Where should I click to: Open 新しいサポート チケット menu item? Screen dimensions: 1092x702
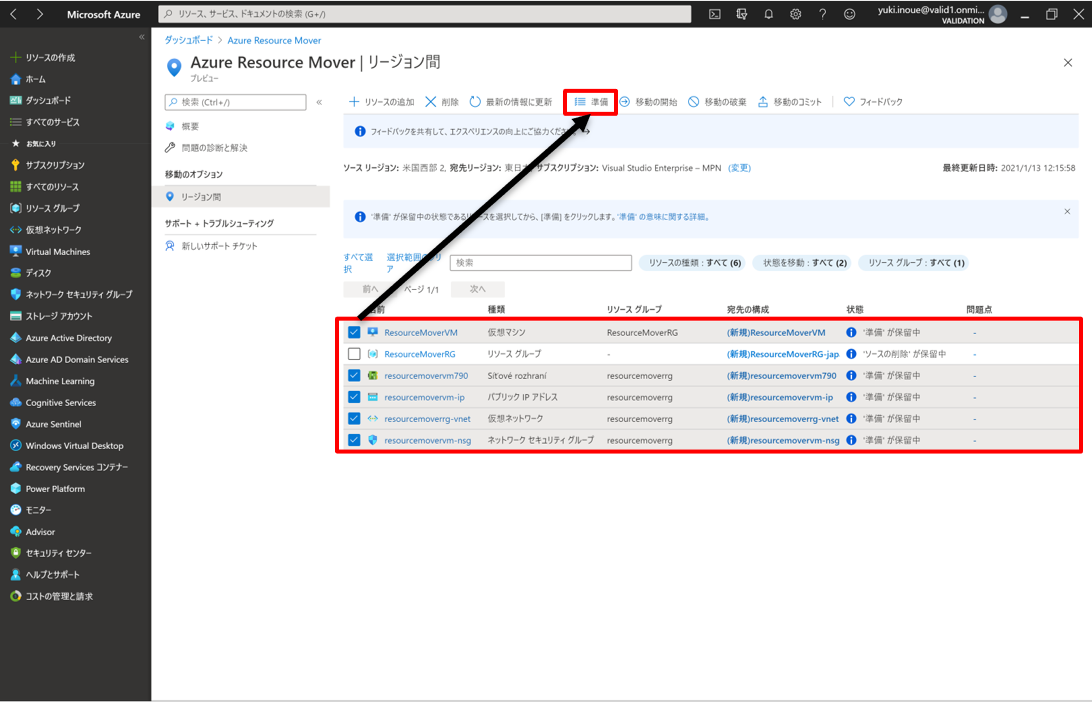tap(212, 246)
